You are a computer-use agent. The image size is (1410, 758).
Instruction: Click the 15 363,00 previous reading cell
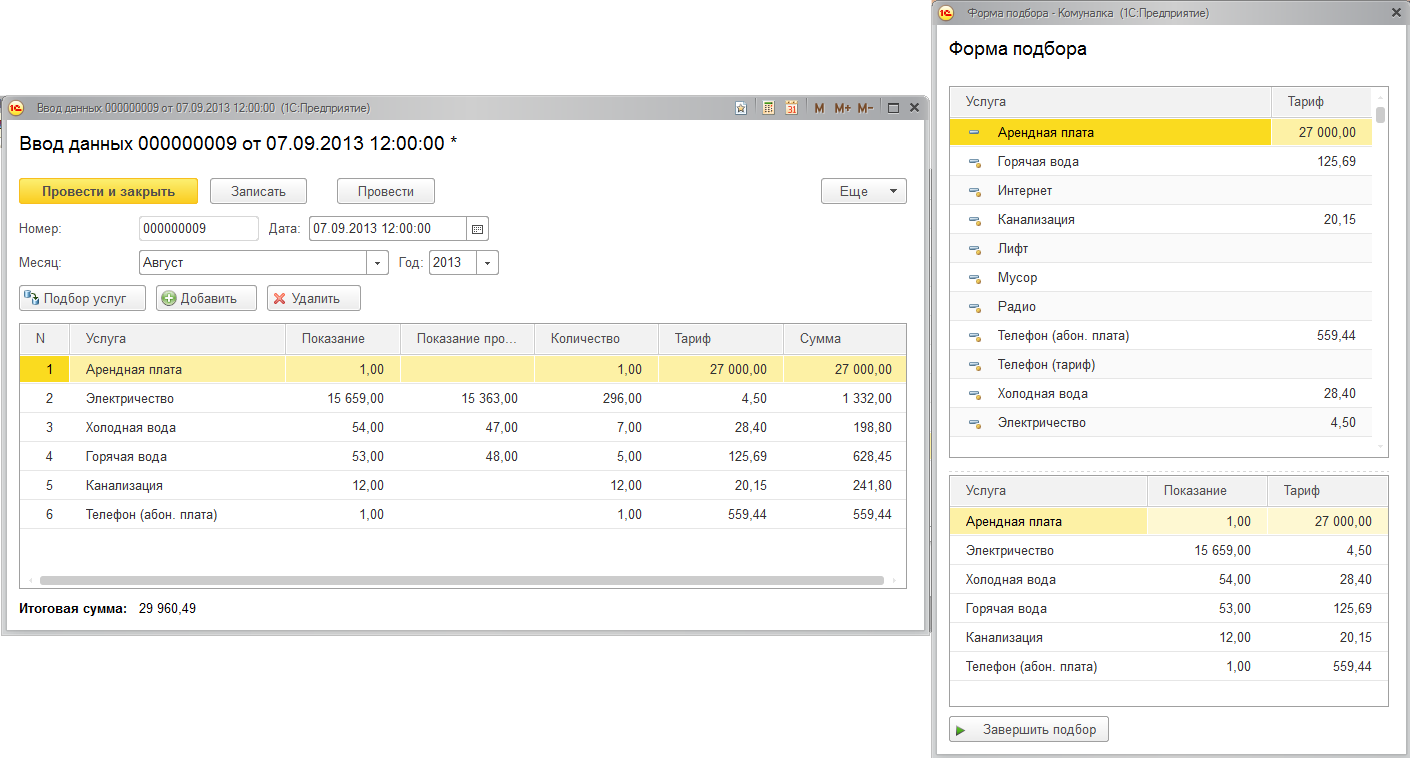coord(468,399)
